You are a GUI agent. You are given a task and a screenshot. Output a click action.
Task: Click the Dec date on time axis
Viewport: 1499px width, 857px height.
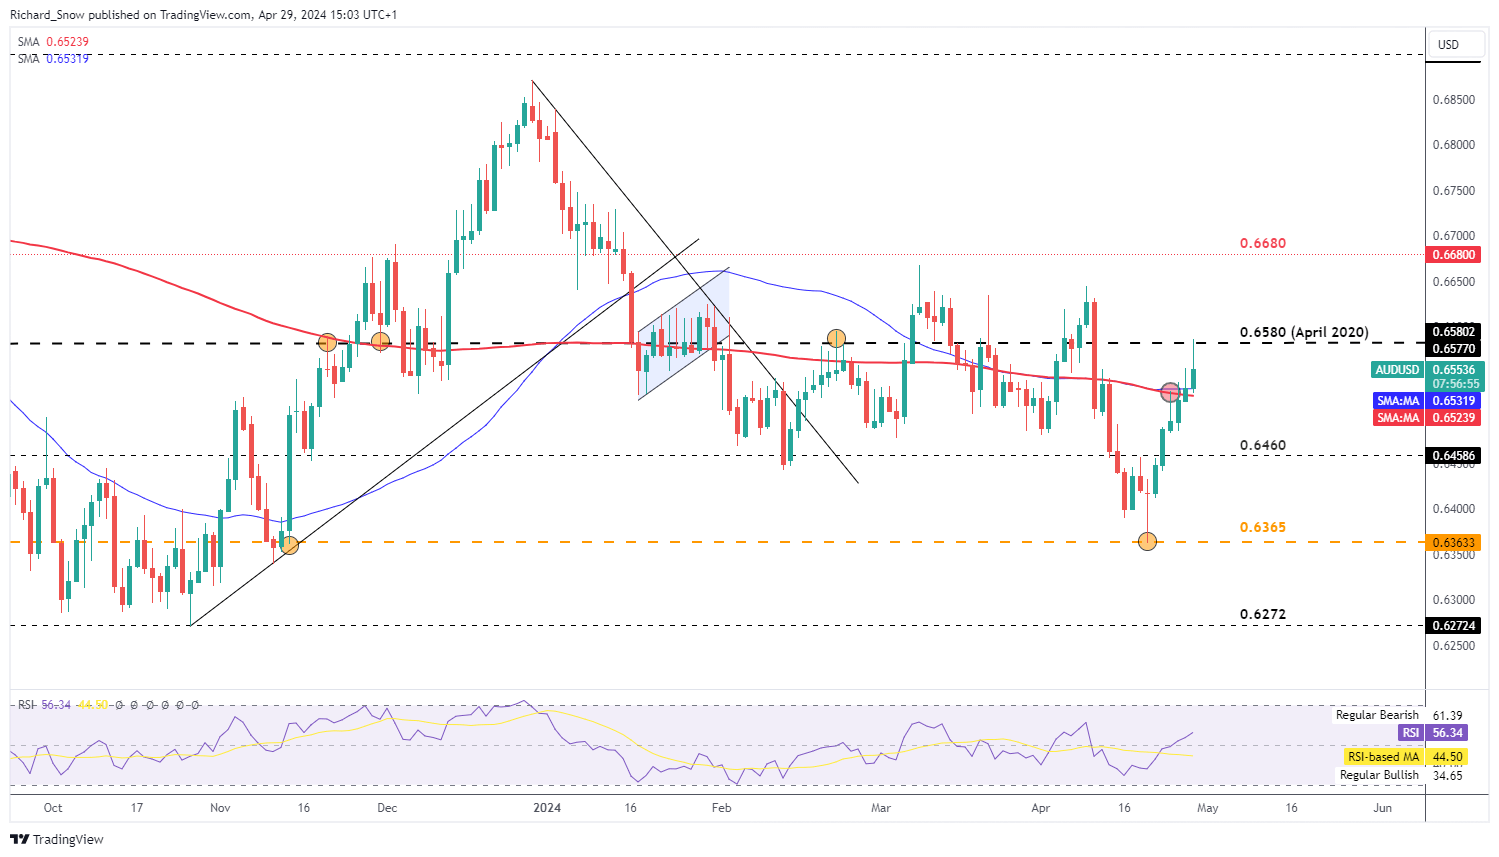coord(387,808)
